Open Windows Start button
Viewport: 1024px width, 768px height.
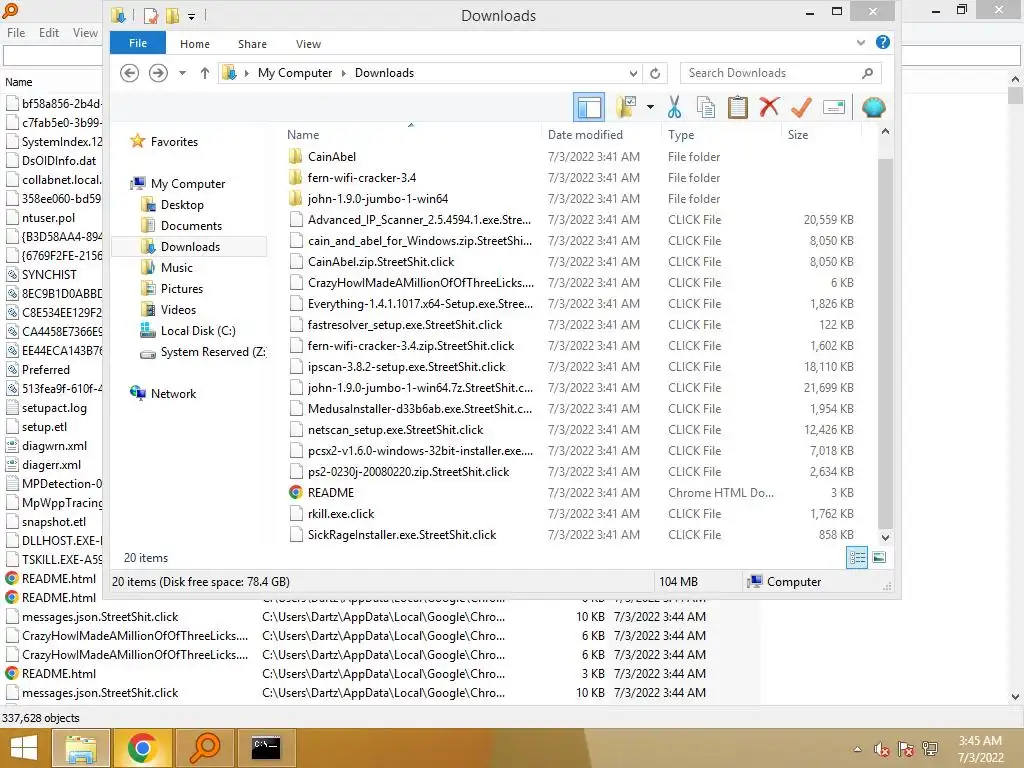coord(24,748)
